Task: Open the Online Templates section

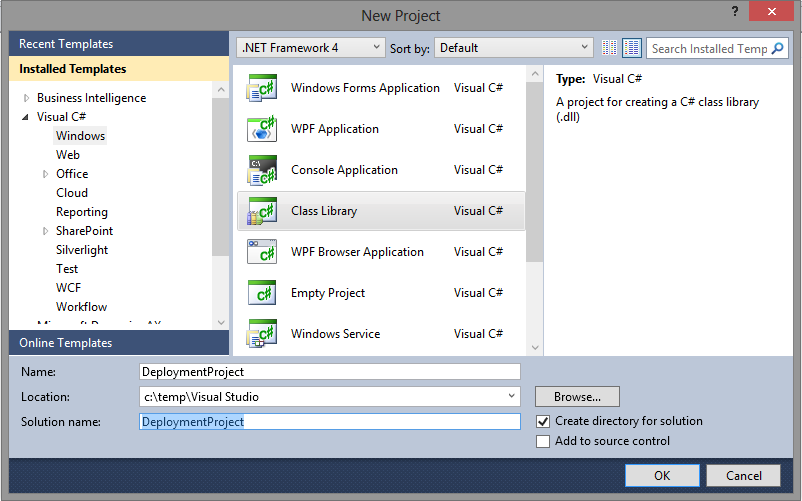Action: click(x=119, y=343)
